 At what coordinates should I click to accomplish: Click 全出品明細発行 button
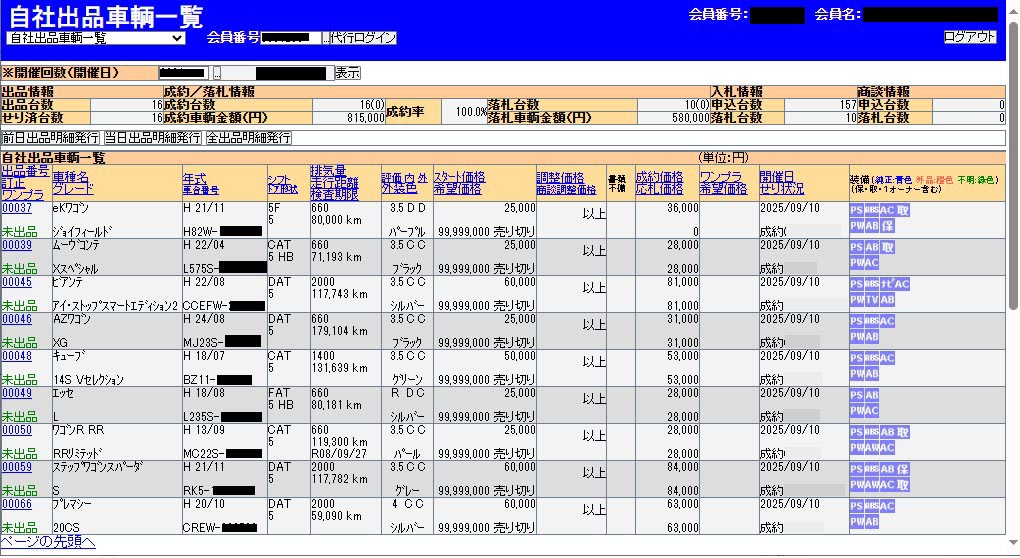click(248, 138)
